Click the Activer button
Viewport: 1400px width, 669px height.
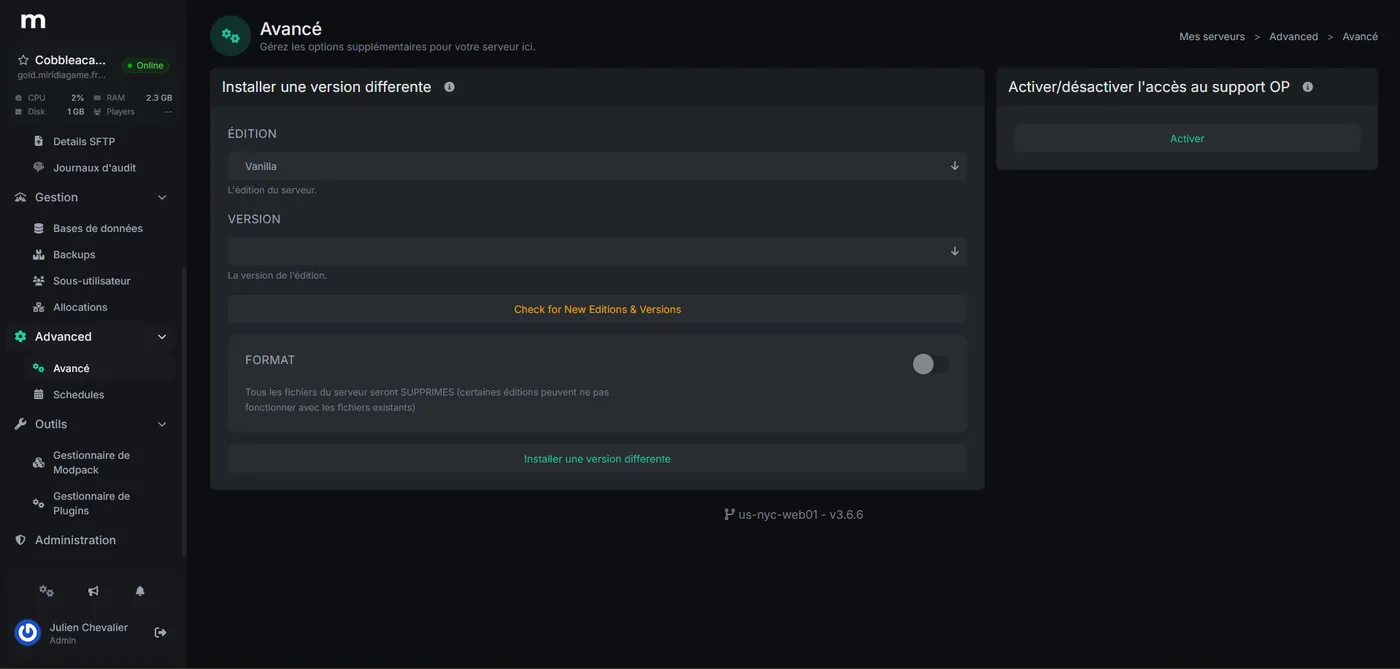pyautogui.click(x=1187, y=139)
